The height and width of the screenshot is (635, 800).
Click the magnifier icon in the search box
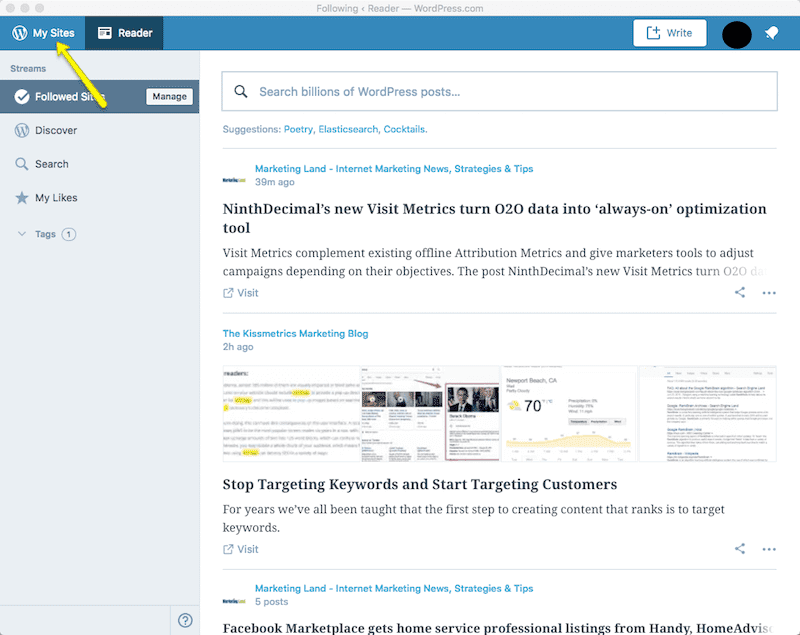241,92
